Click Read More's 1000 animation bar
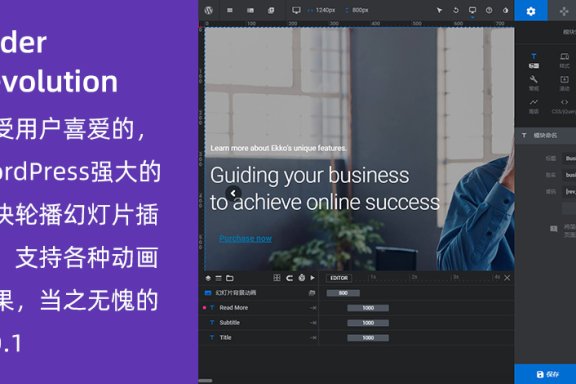576x384 pixels. click(368, 308)
